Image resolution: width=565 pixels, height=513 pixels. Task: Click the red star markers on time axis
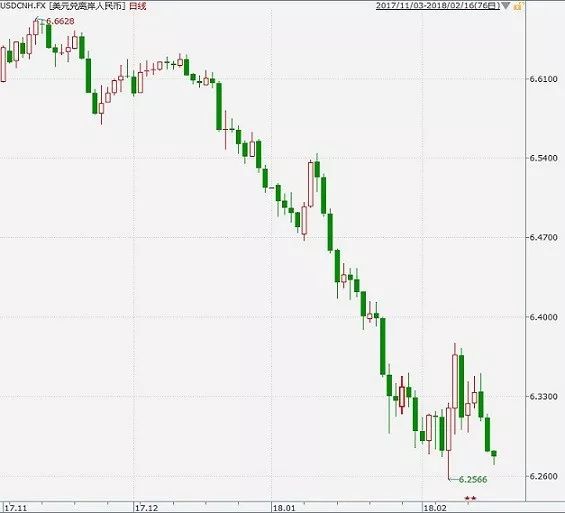click(x=471, y=499)
